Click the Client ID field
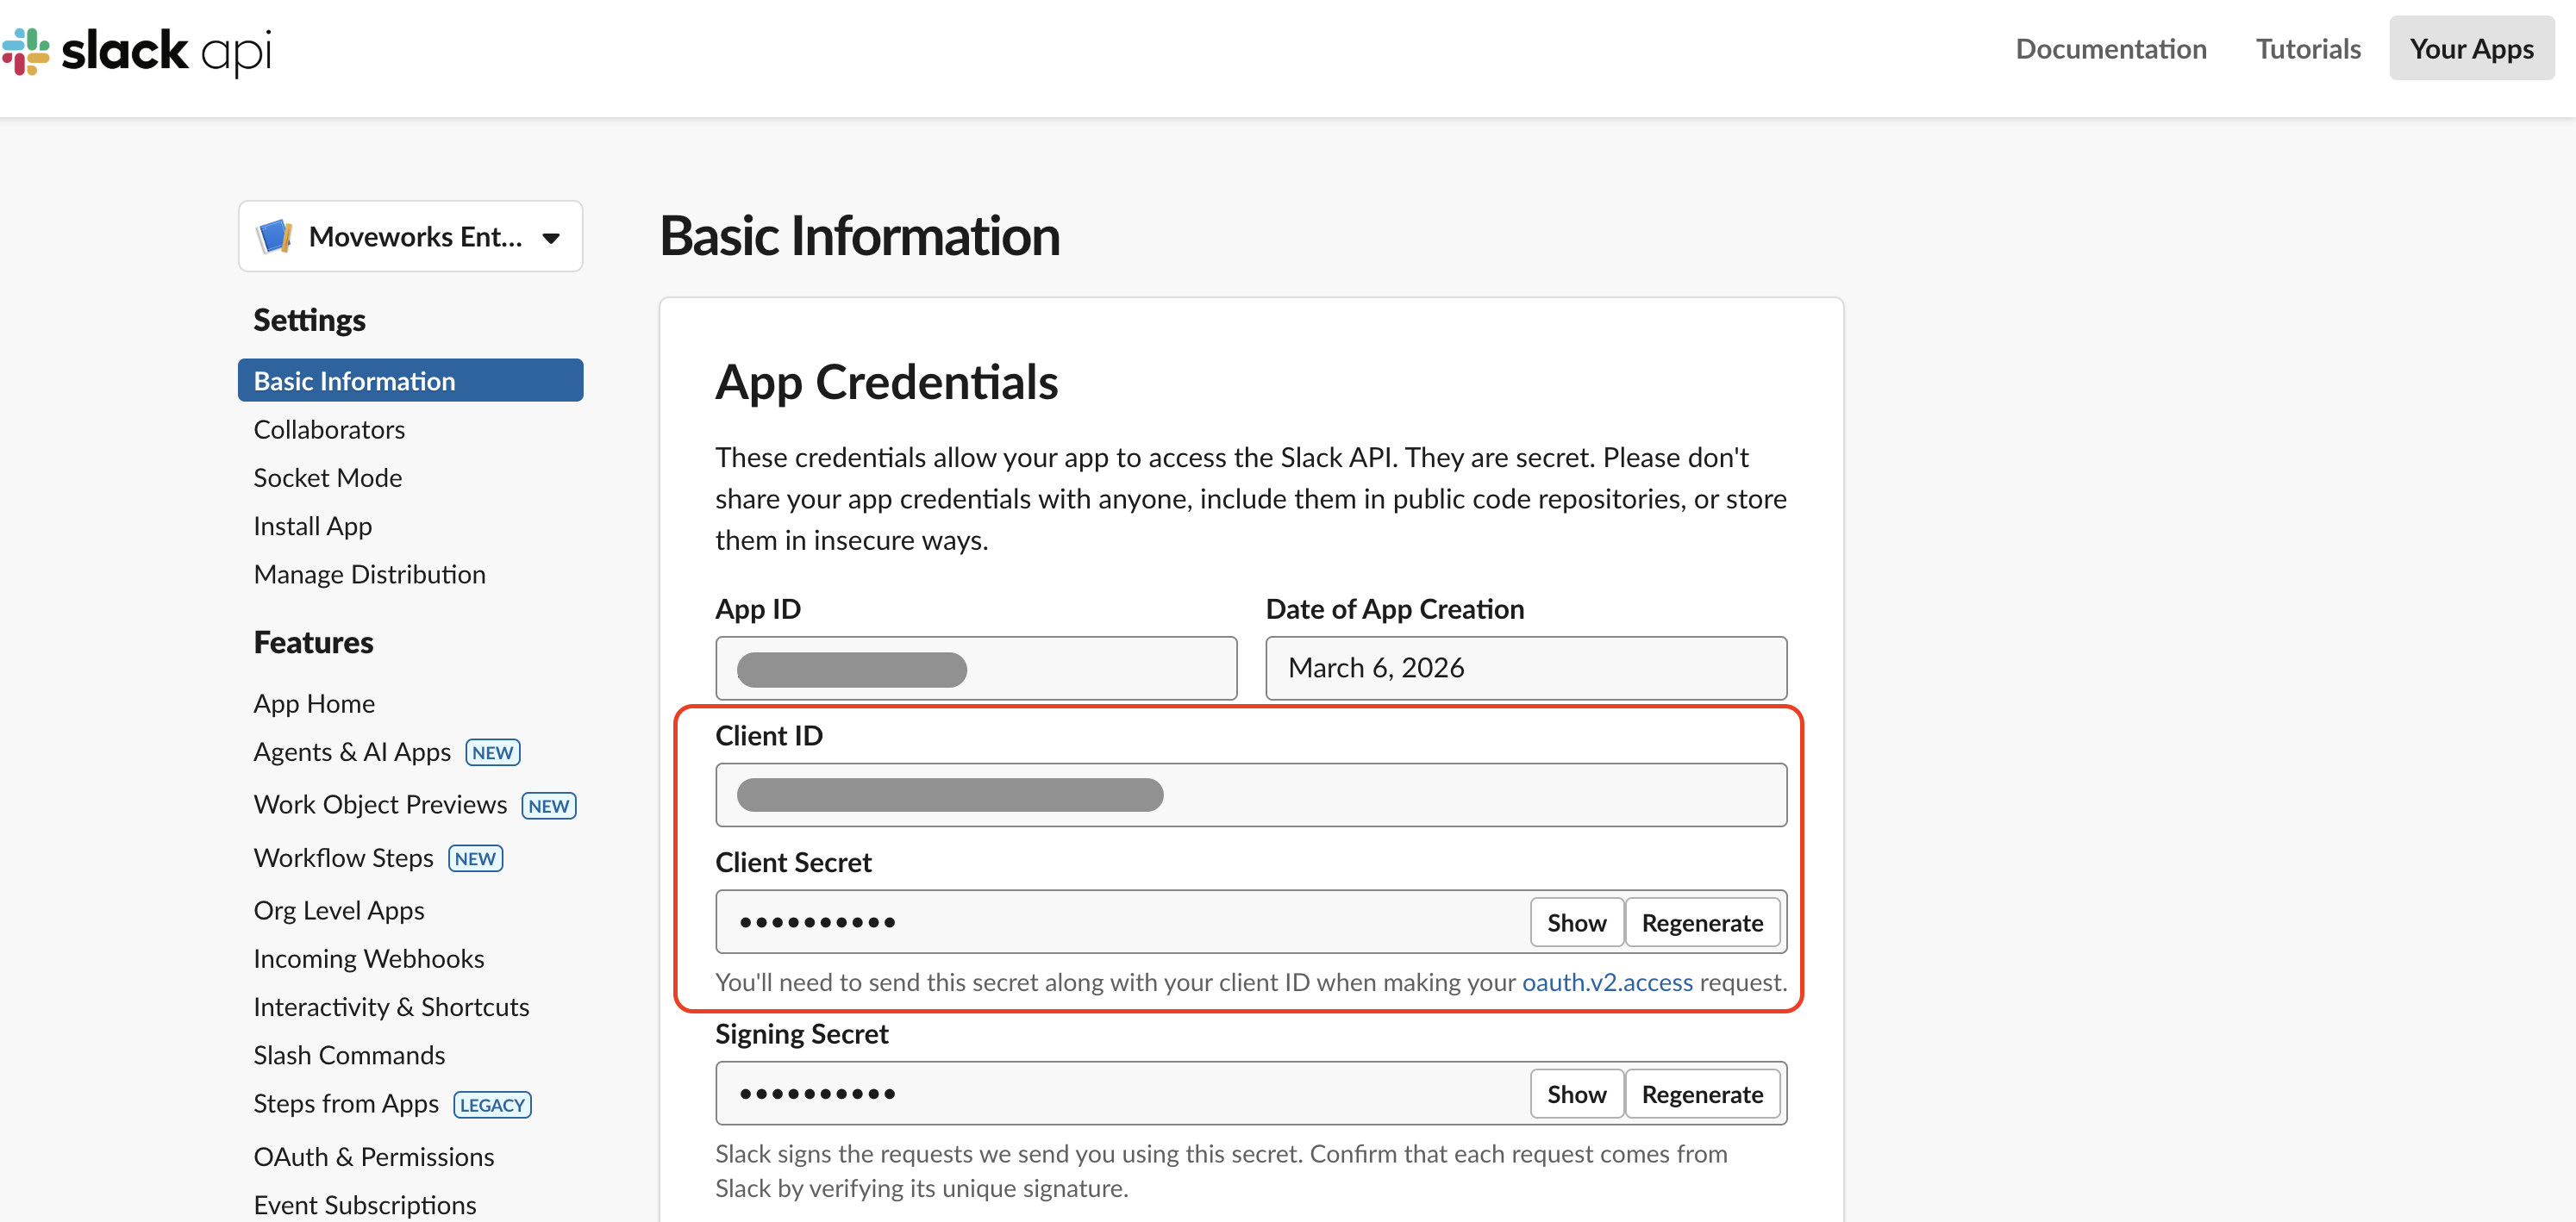 [1250, 795]
